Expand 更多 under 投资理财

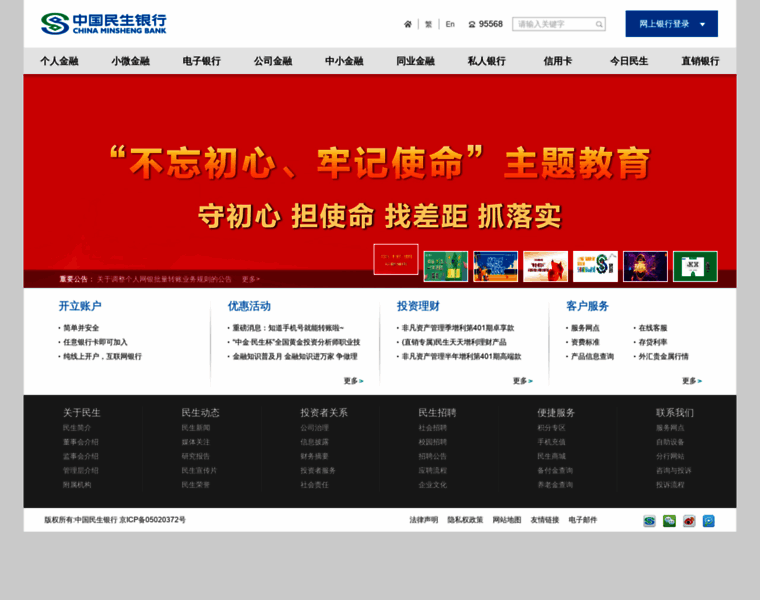coord(523,381)
